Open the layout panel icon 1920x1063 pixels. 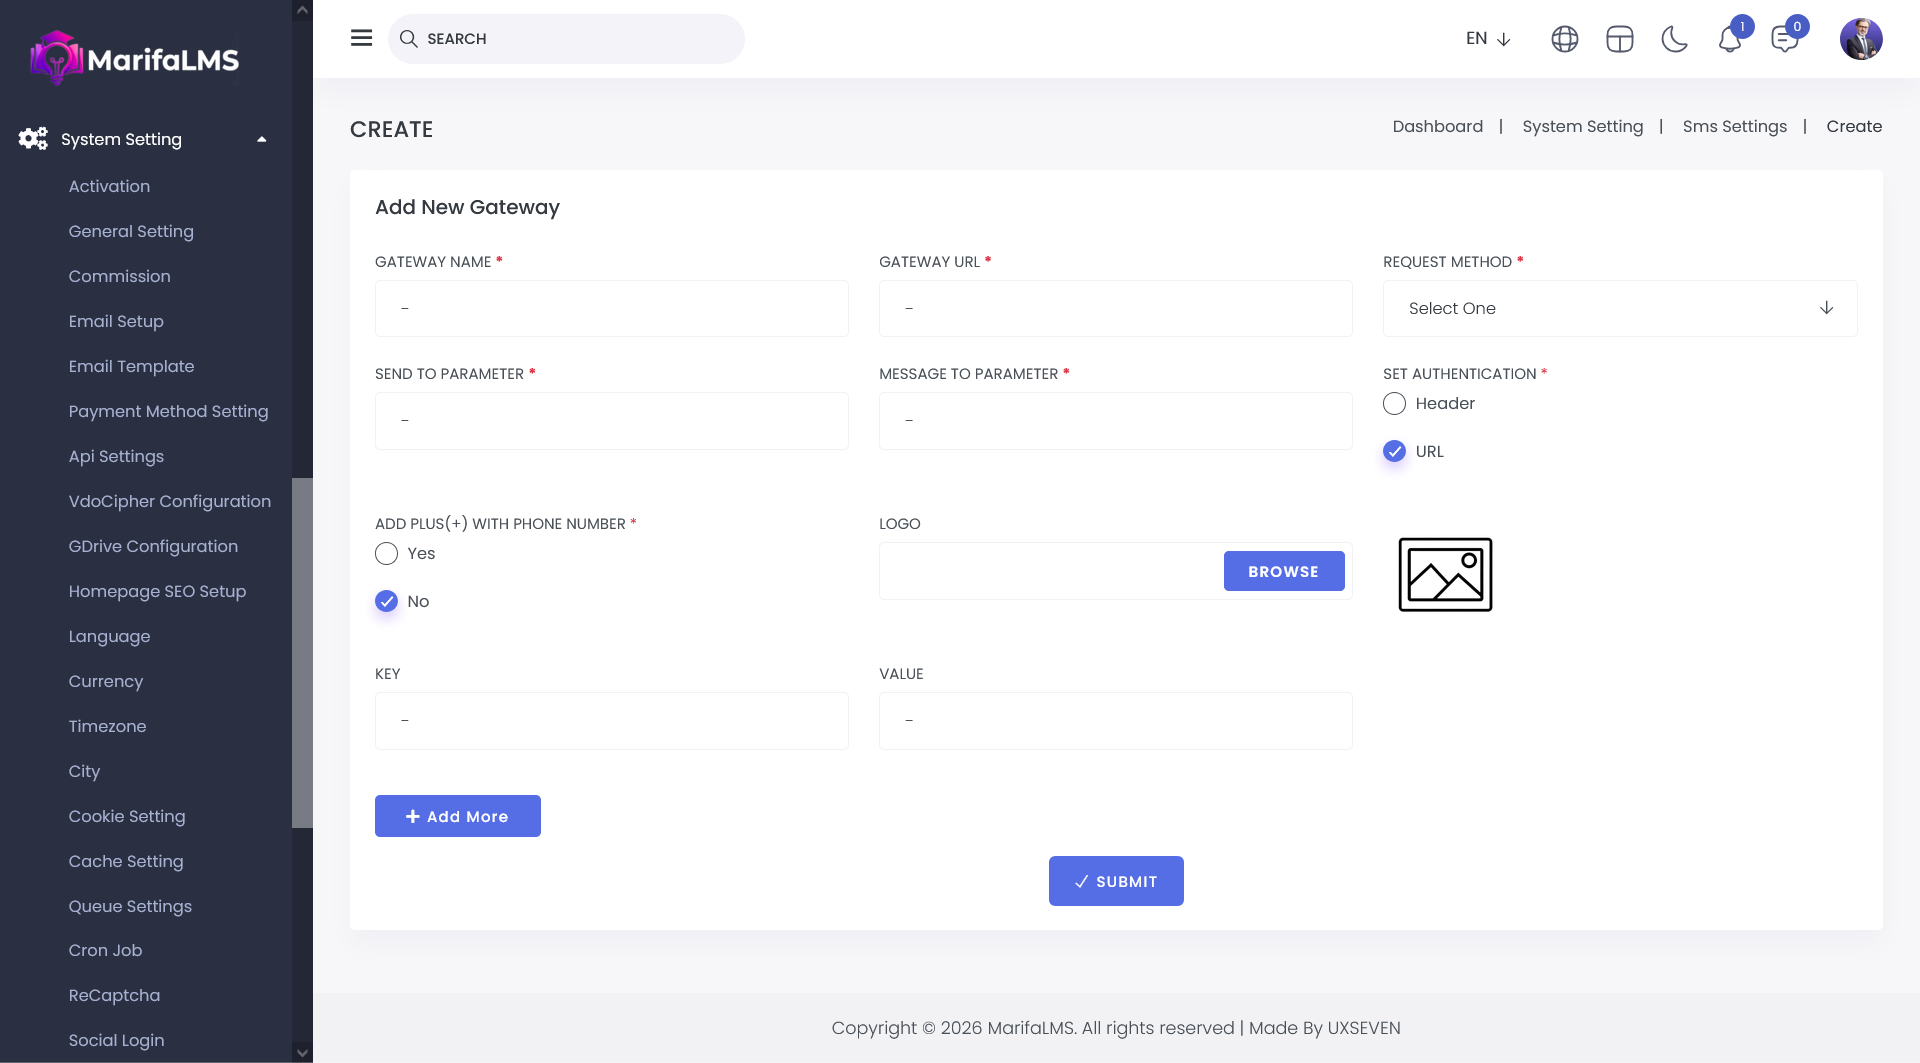tap(1619, 39)
